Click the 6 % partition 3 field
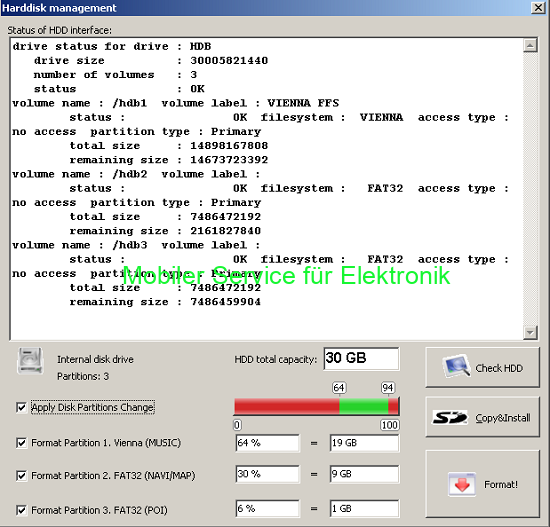 tap(268, 509)
